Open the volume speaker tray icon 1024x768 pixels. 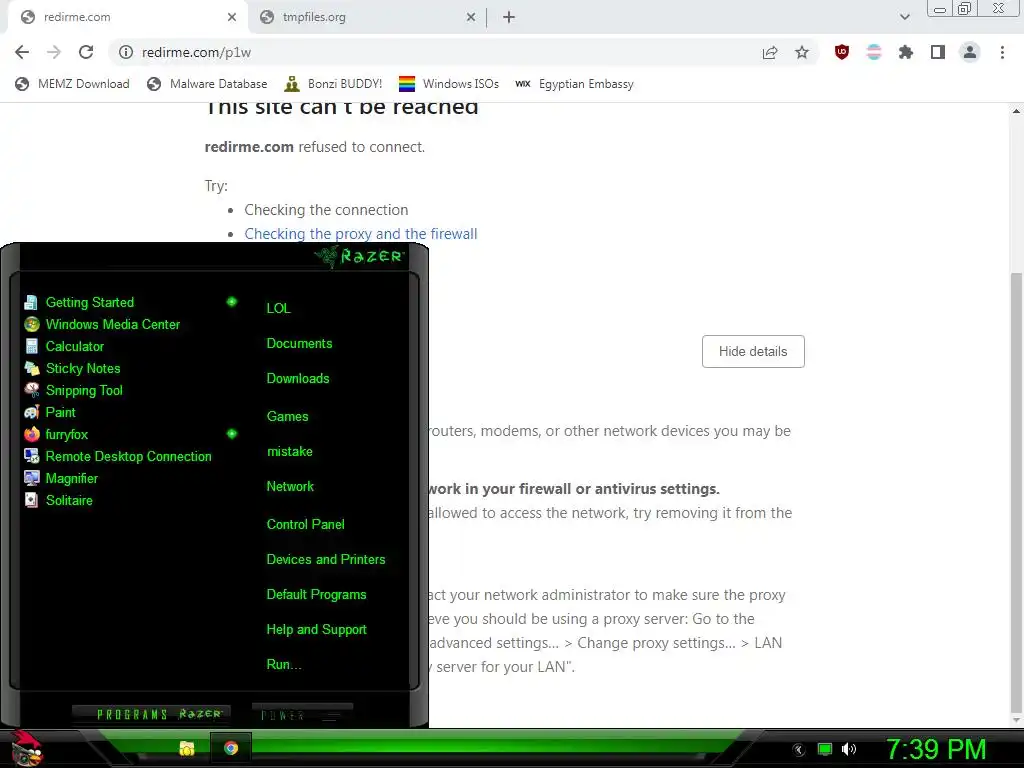pos(848,750)
